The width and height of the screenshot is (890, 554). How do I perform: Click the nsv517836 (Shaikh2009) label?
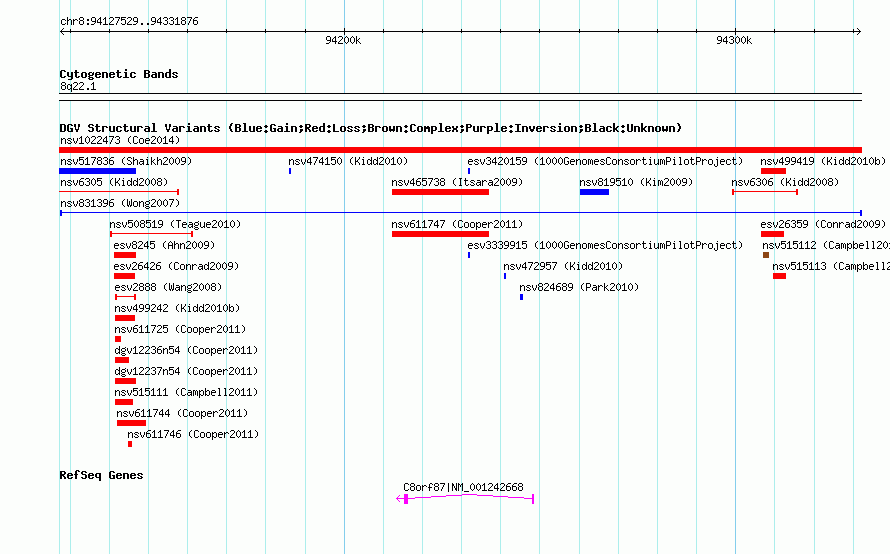[126, 161]
